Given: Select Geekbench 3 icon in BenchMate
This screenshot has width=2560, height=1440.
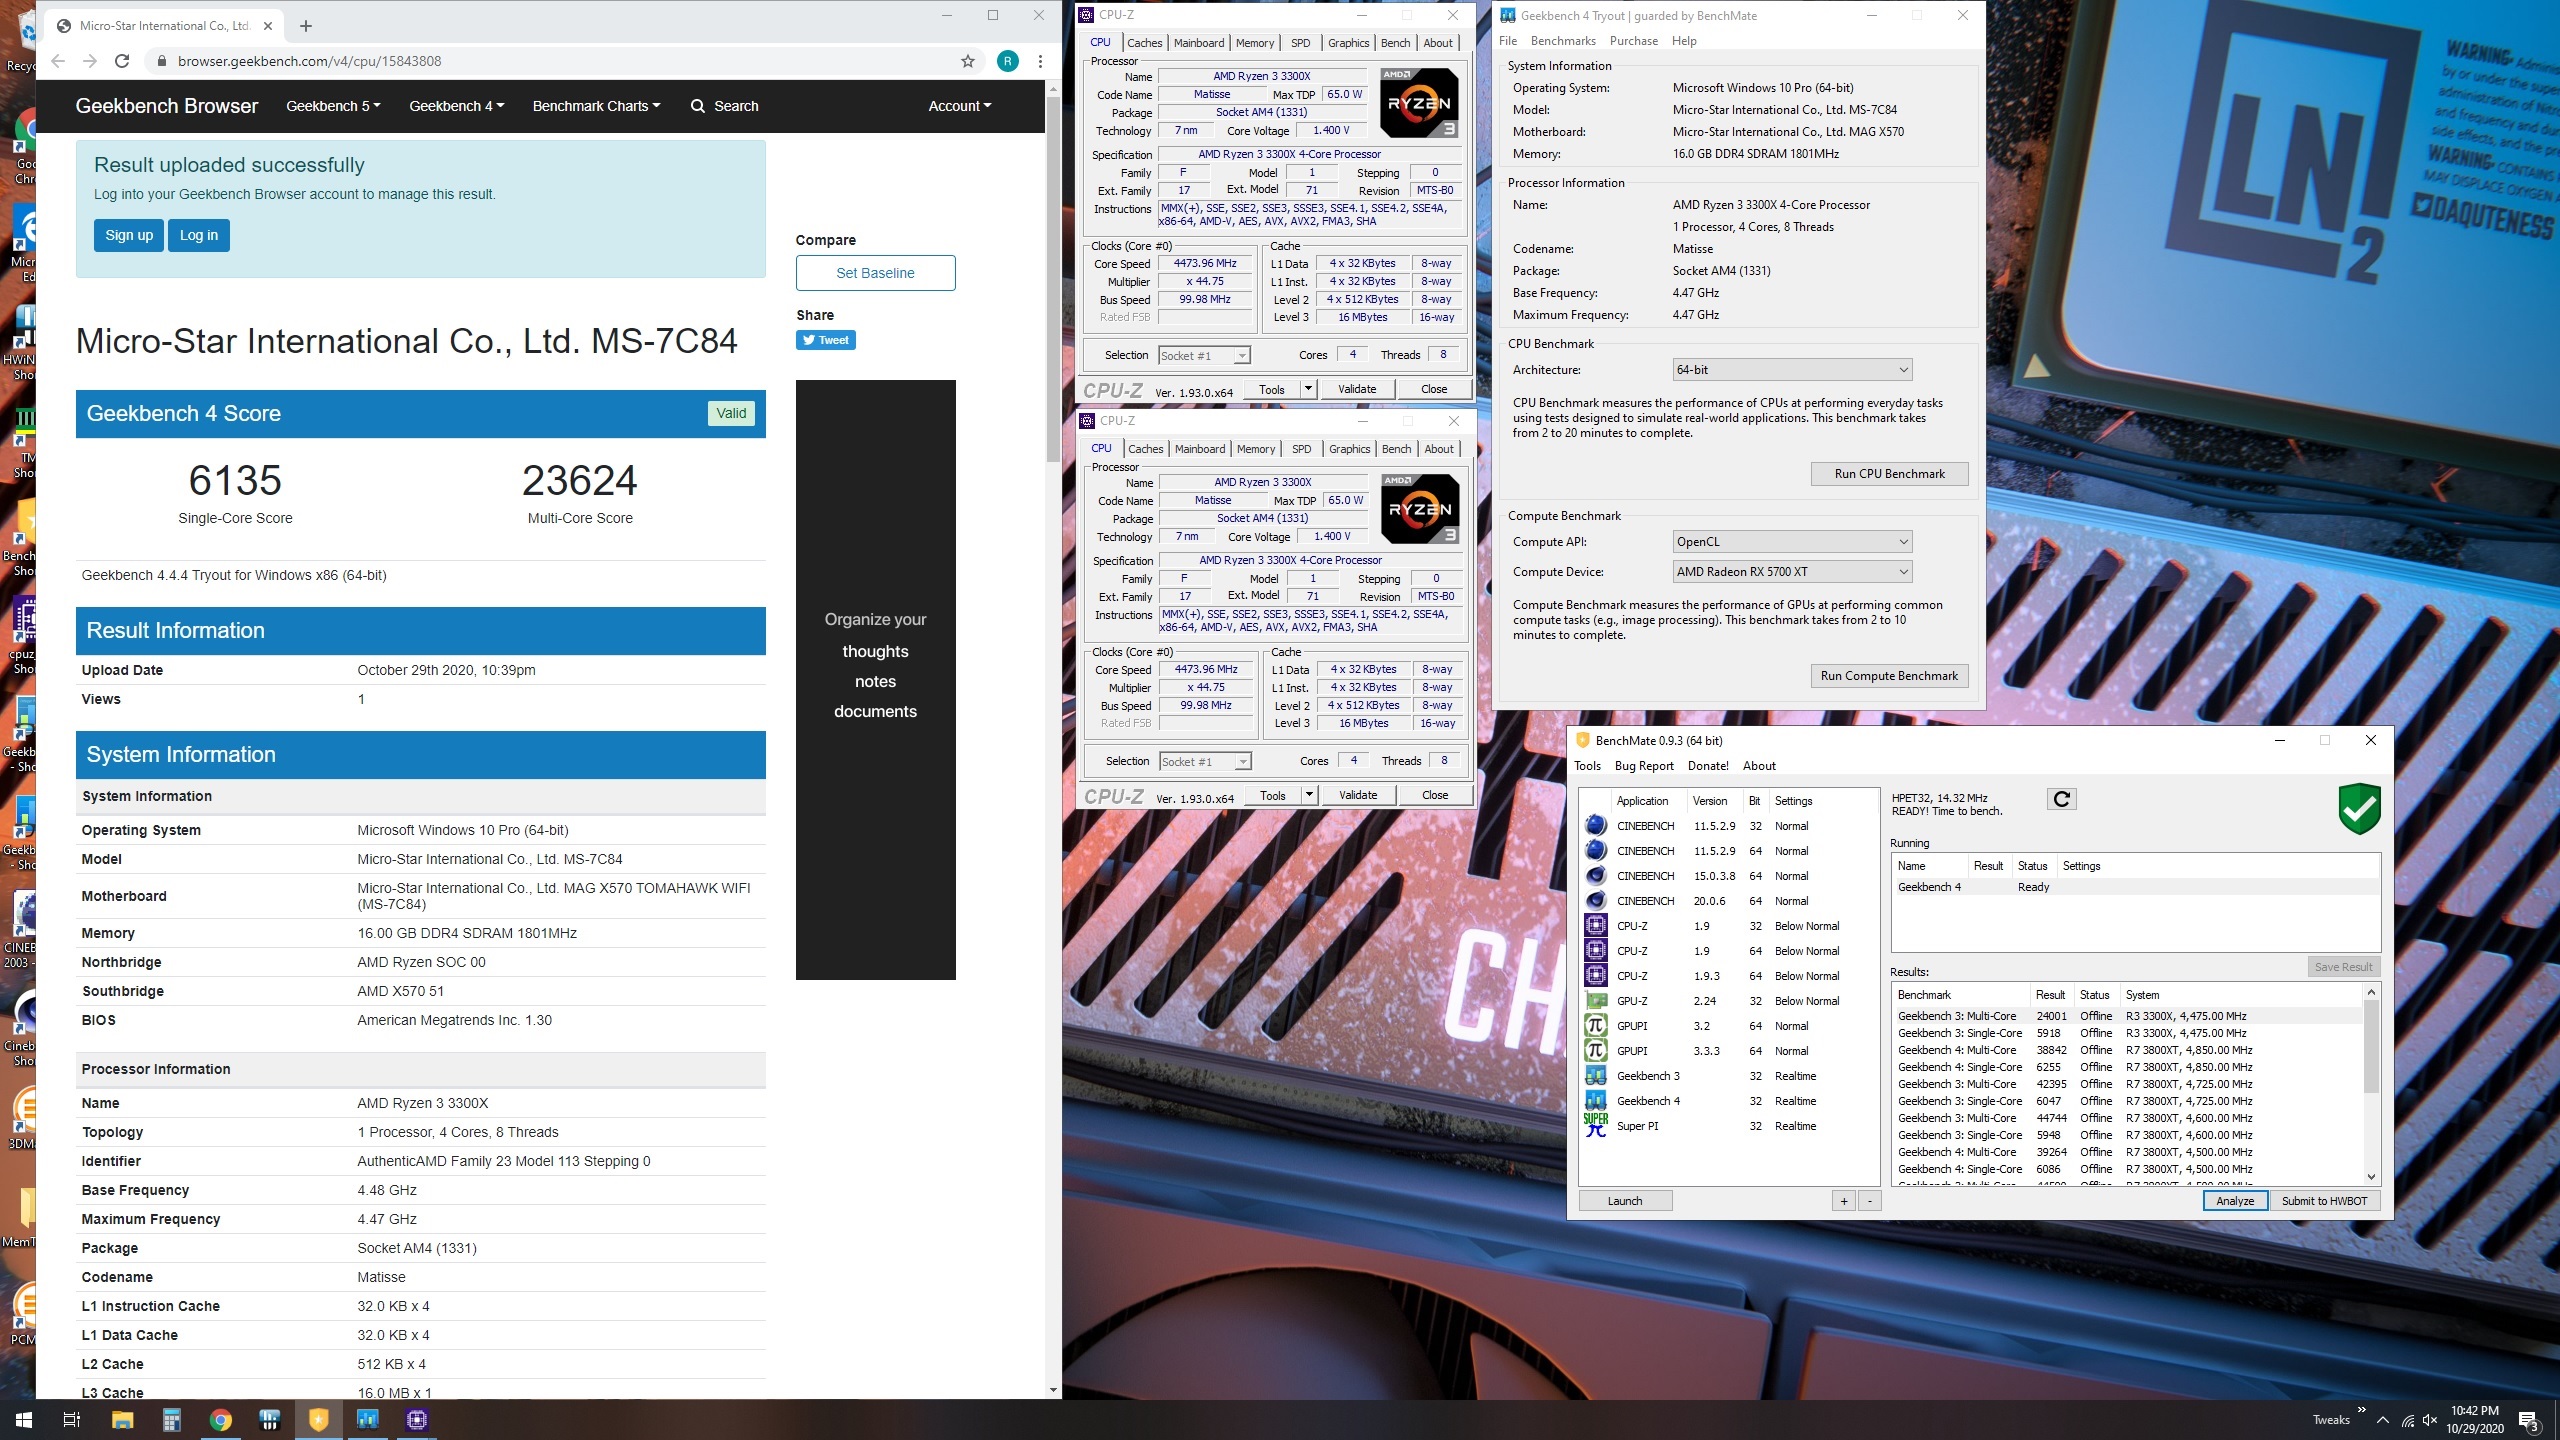Looking at the screenshot, I should [x=1596, y=1076].
